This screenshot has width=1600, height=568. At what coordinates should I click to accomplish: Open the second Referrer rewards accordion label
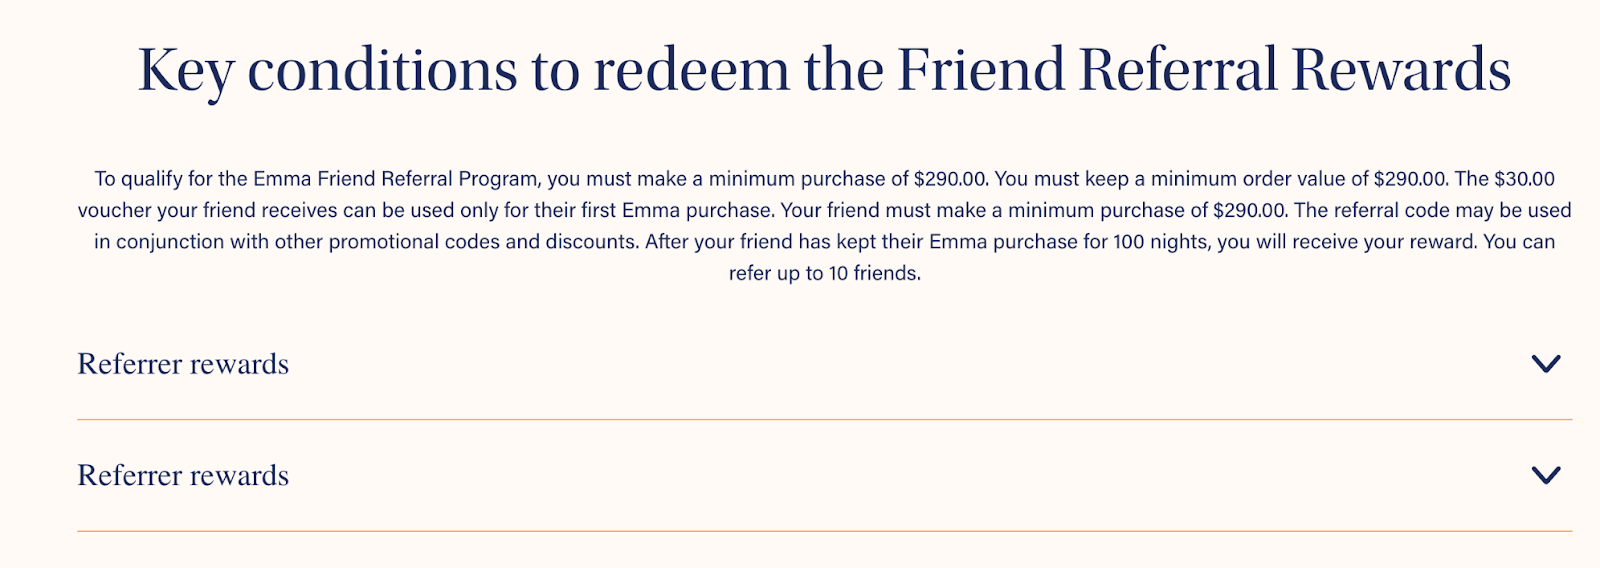183,475
